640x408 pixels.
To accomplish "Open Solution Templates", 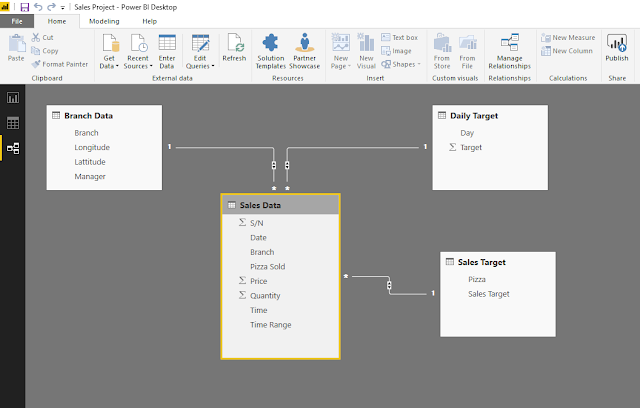I will click(271, 51).
